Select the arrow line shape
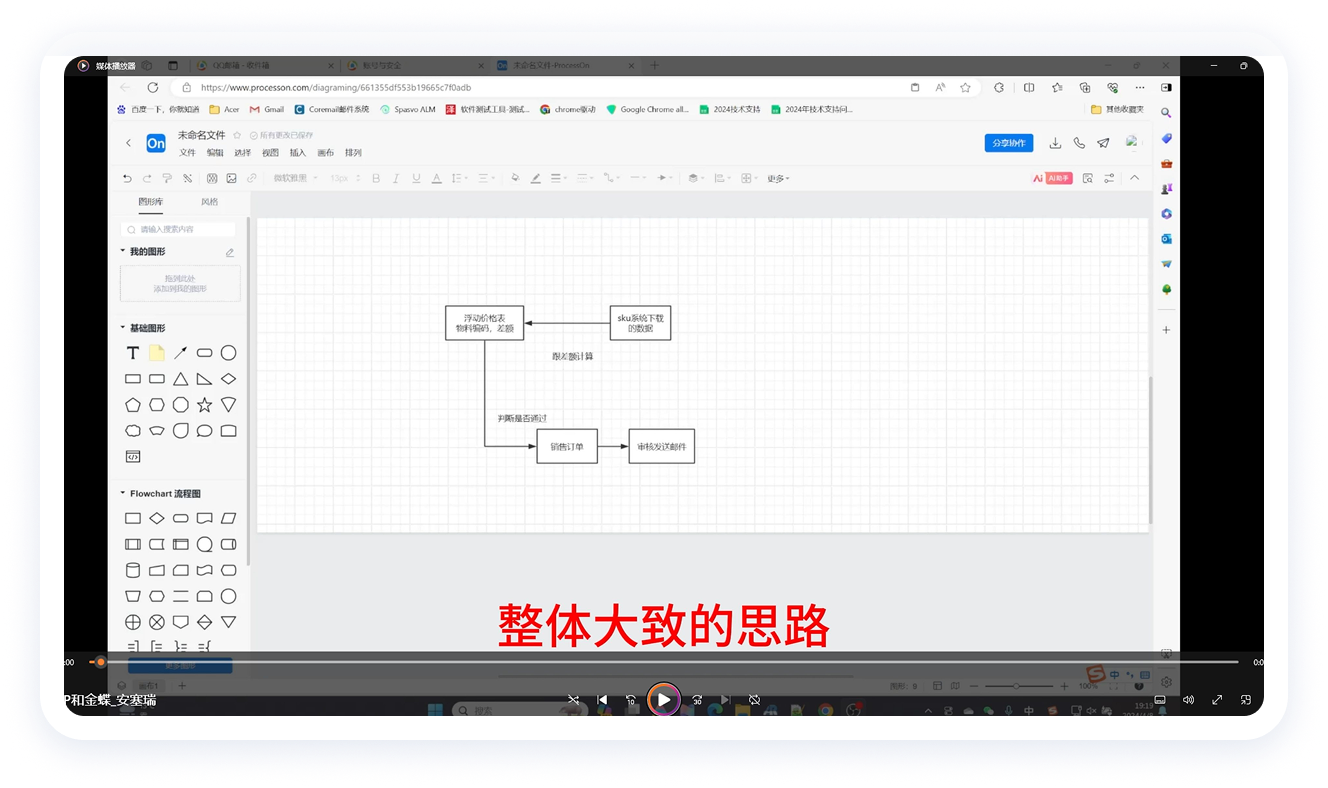This screenshot has width=1328, height=788. click(181, 353)
